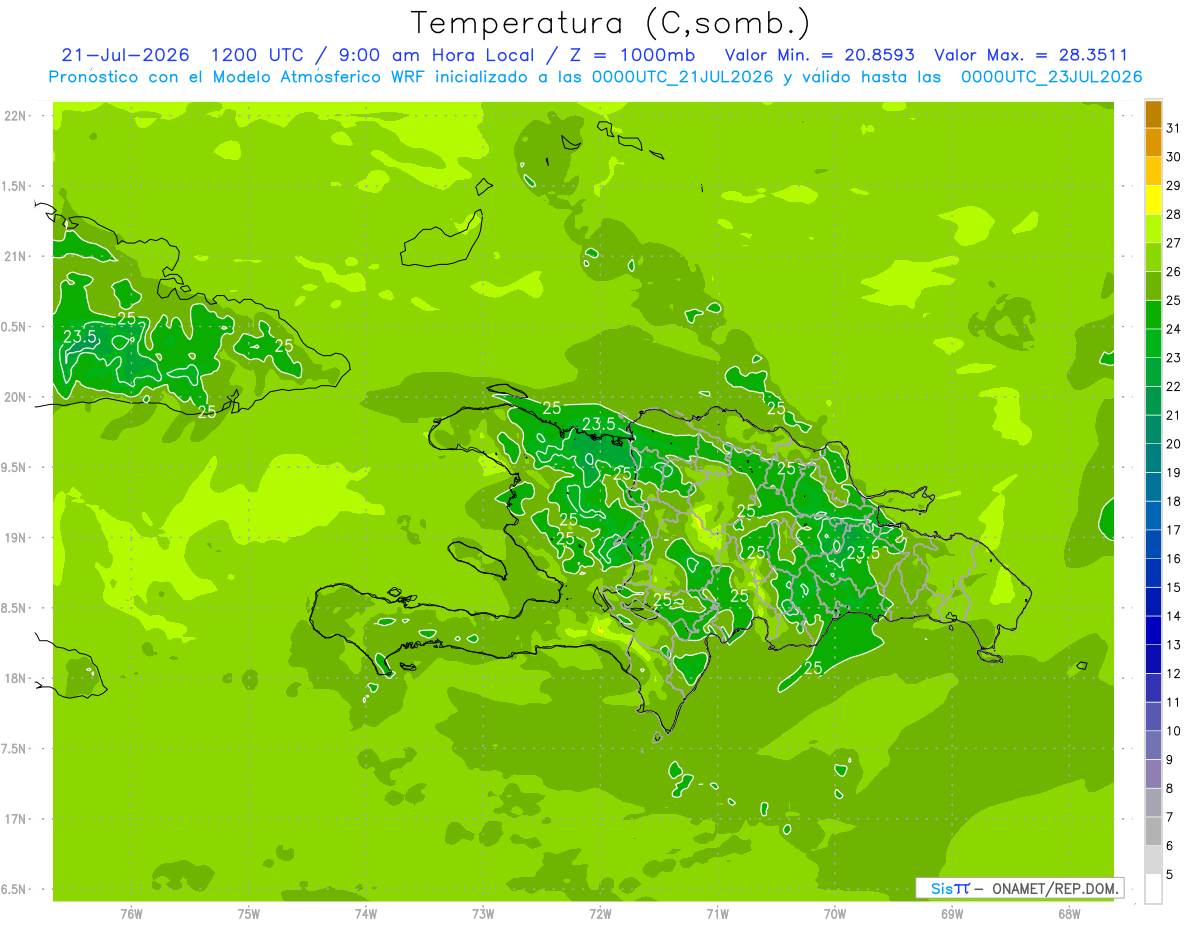Click the 'Temperatura (C,somb.)' map title
Viewport: 1200px width, 927px height.
pyautogui.click(x=611, y=22)
